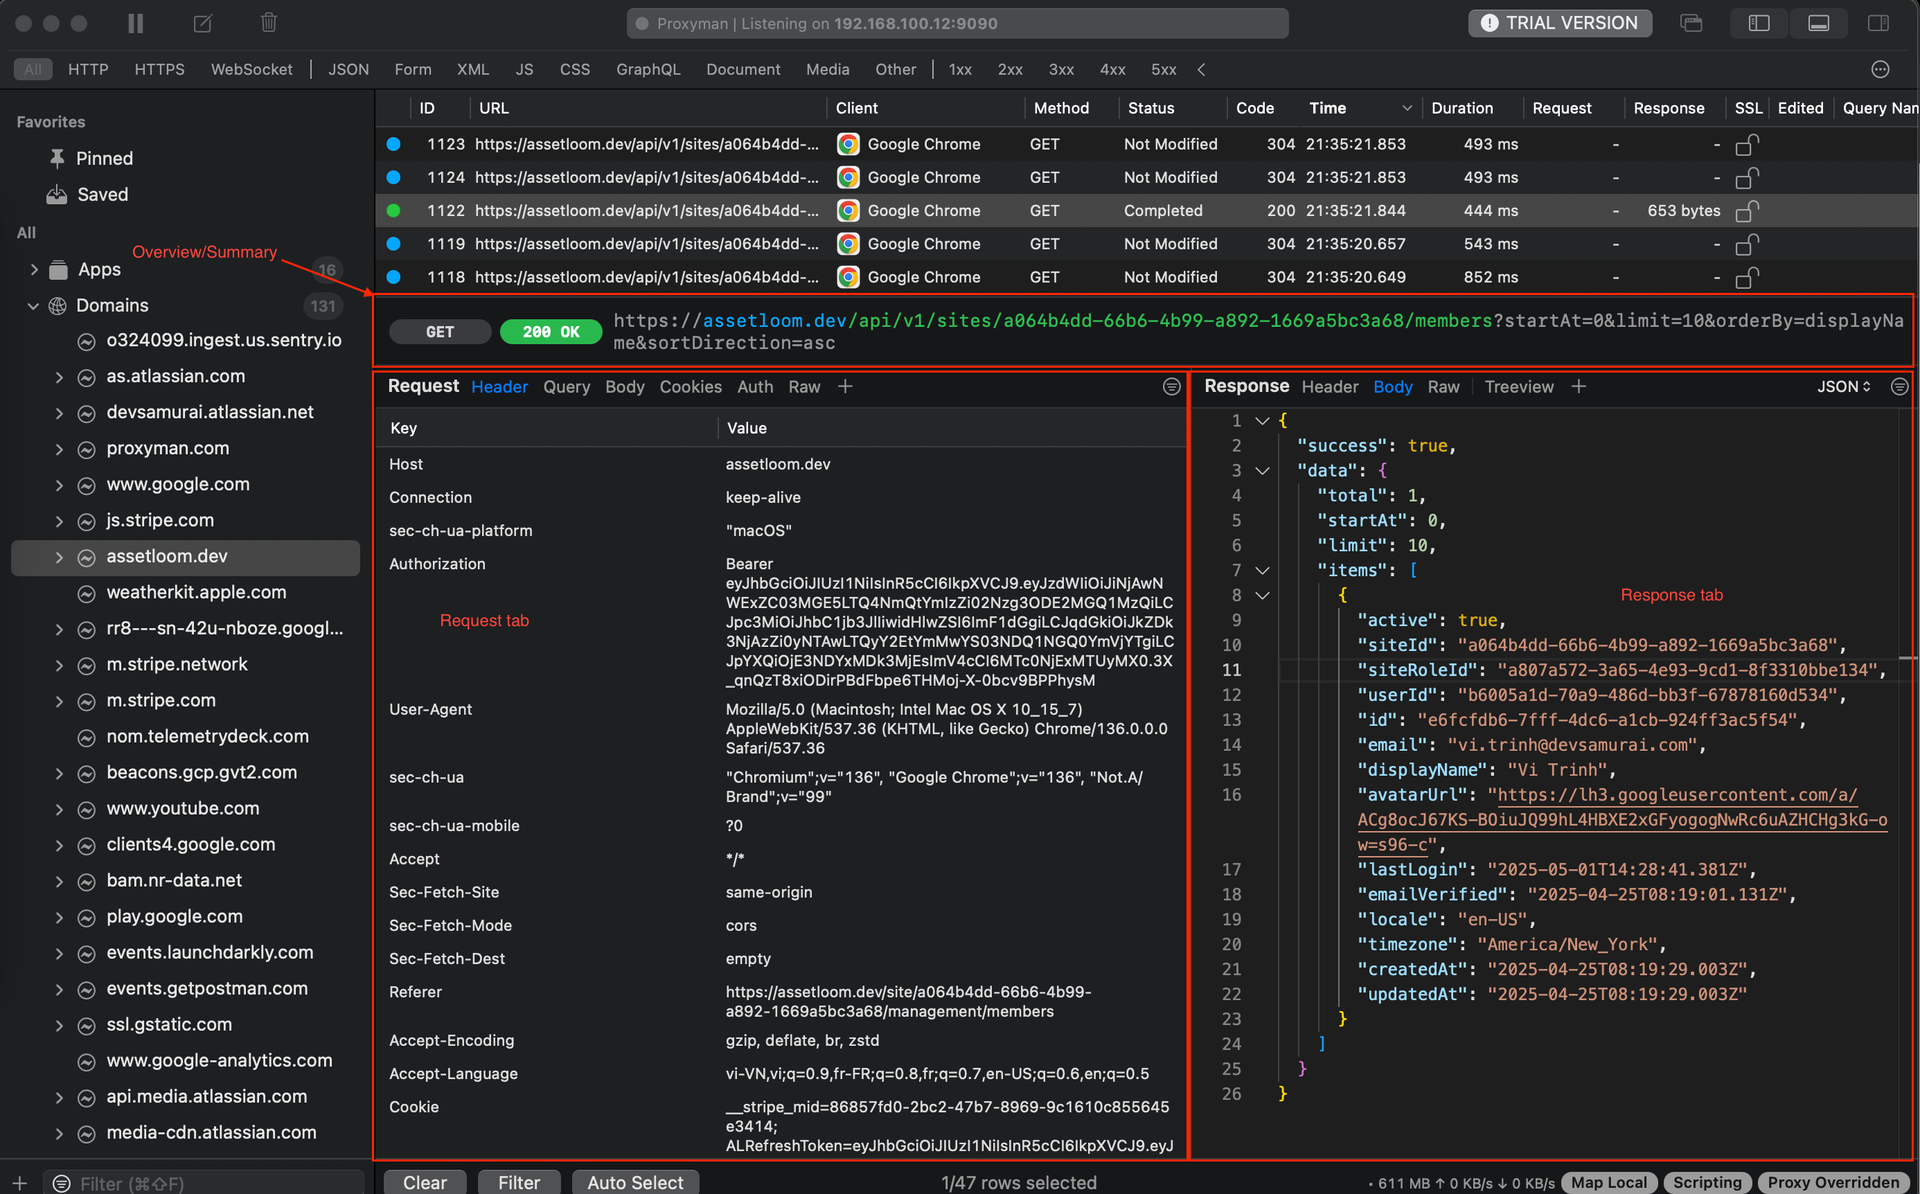Viewport: 1920px width, 1194px height.
Task: Open the Response Treeview tab
Action: pos(1518,387)
